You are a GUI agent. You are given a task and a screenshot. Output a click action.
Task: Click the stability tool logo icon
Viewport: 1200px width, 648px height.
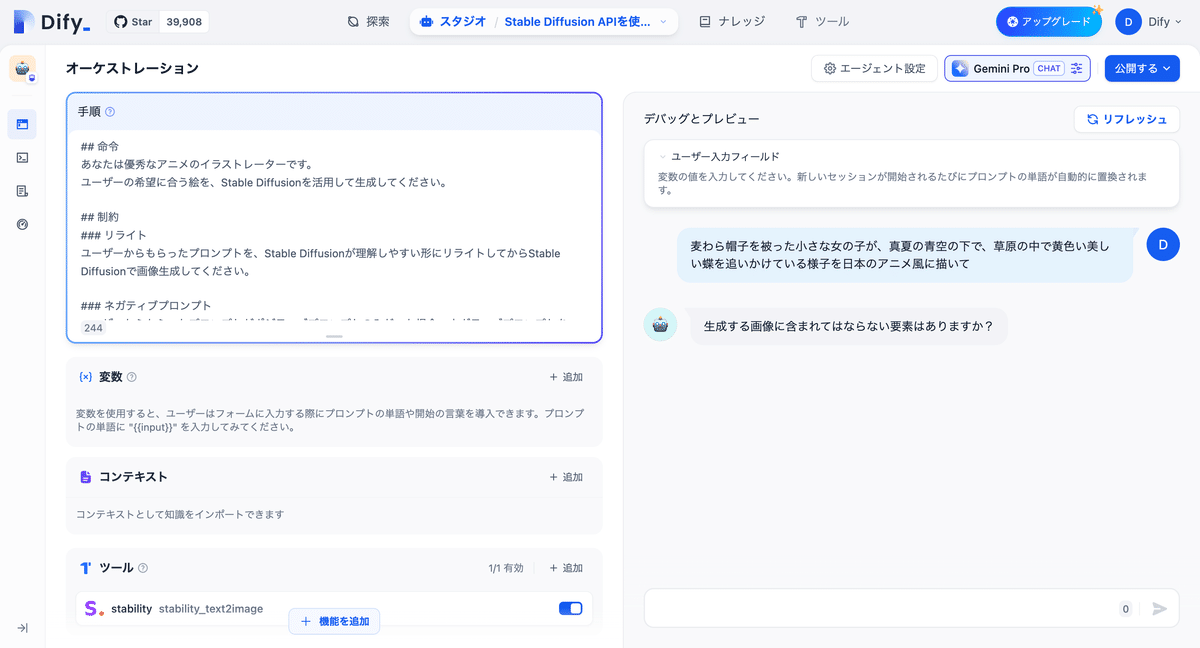(x=94, y=608)
